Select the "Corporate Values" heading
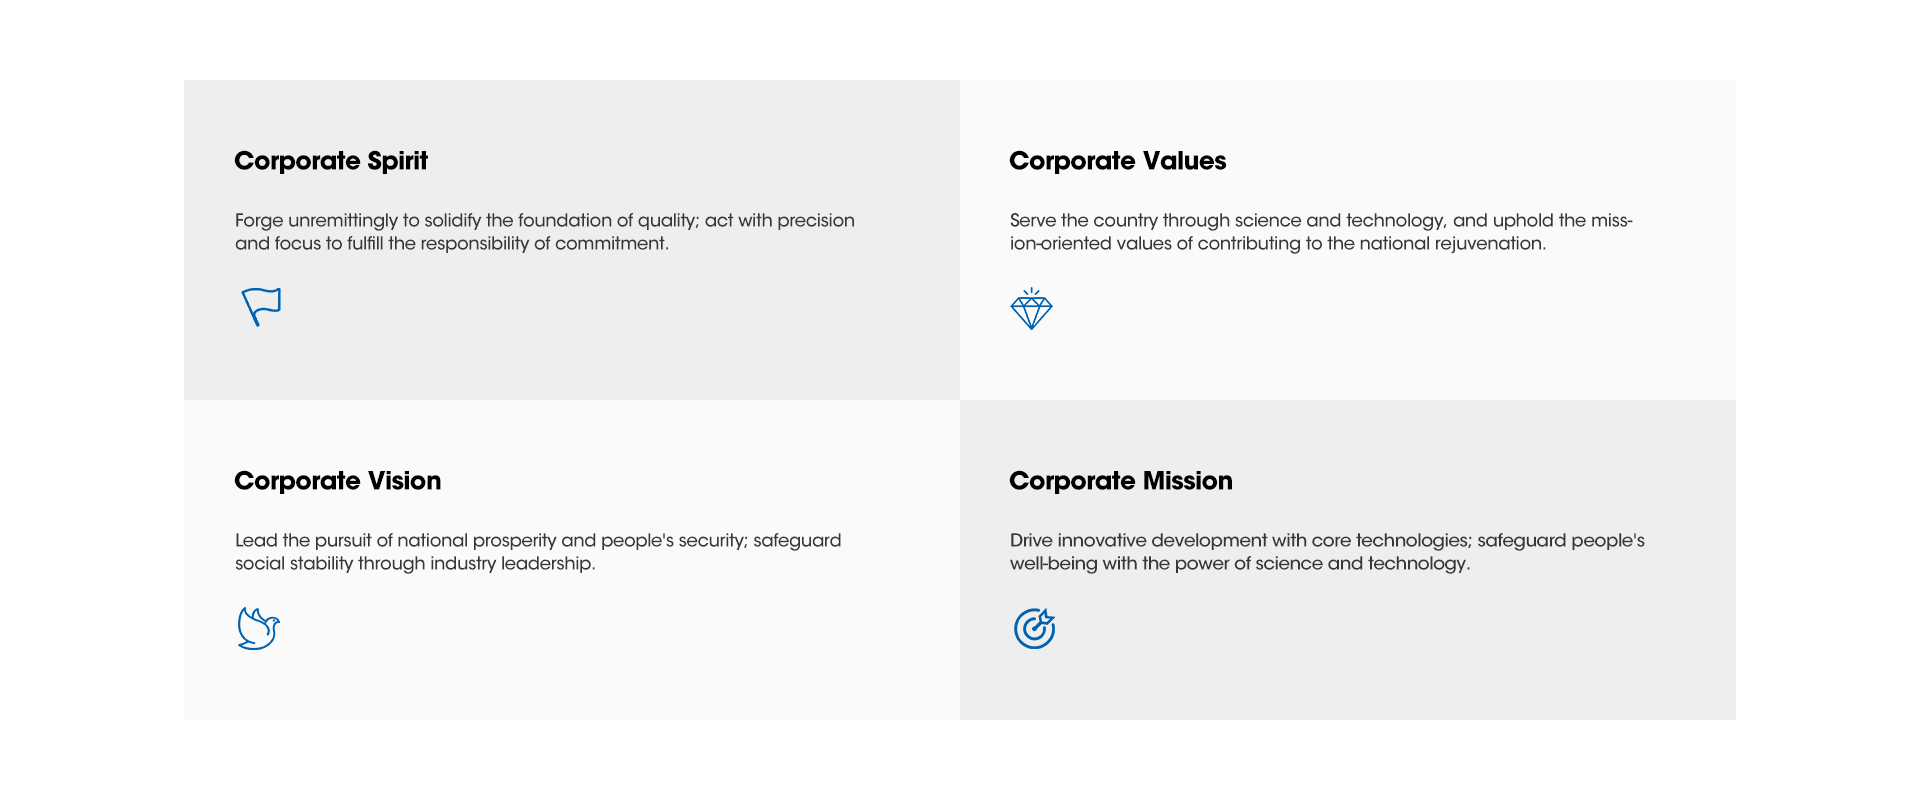This screenshot has width=1920, height=800. point(1117,161)
